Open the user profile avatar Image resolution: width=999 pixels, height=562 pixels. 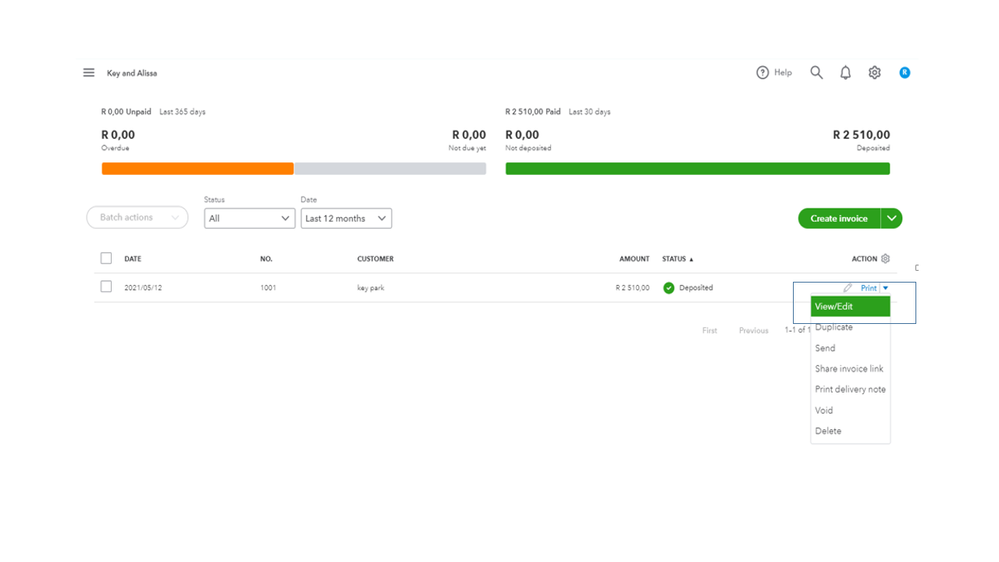pyautogui.click(x=904, y=73)
